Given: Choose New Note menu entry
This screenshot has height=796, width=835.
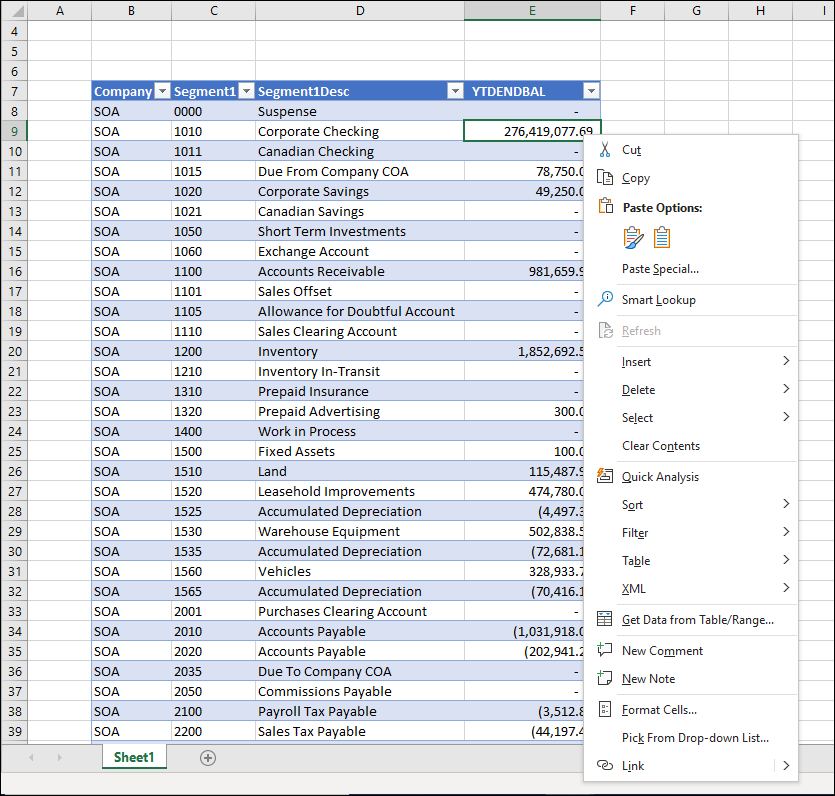Looking at the screenshot, I should click(x=648, y=679).
